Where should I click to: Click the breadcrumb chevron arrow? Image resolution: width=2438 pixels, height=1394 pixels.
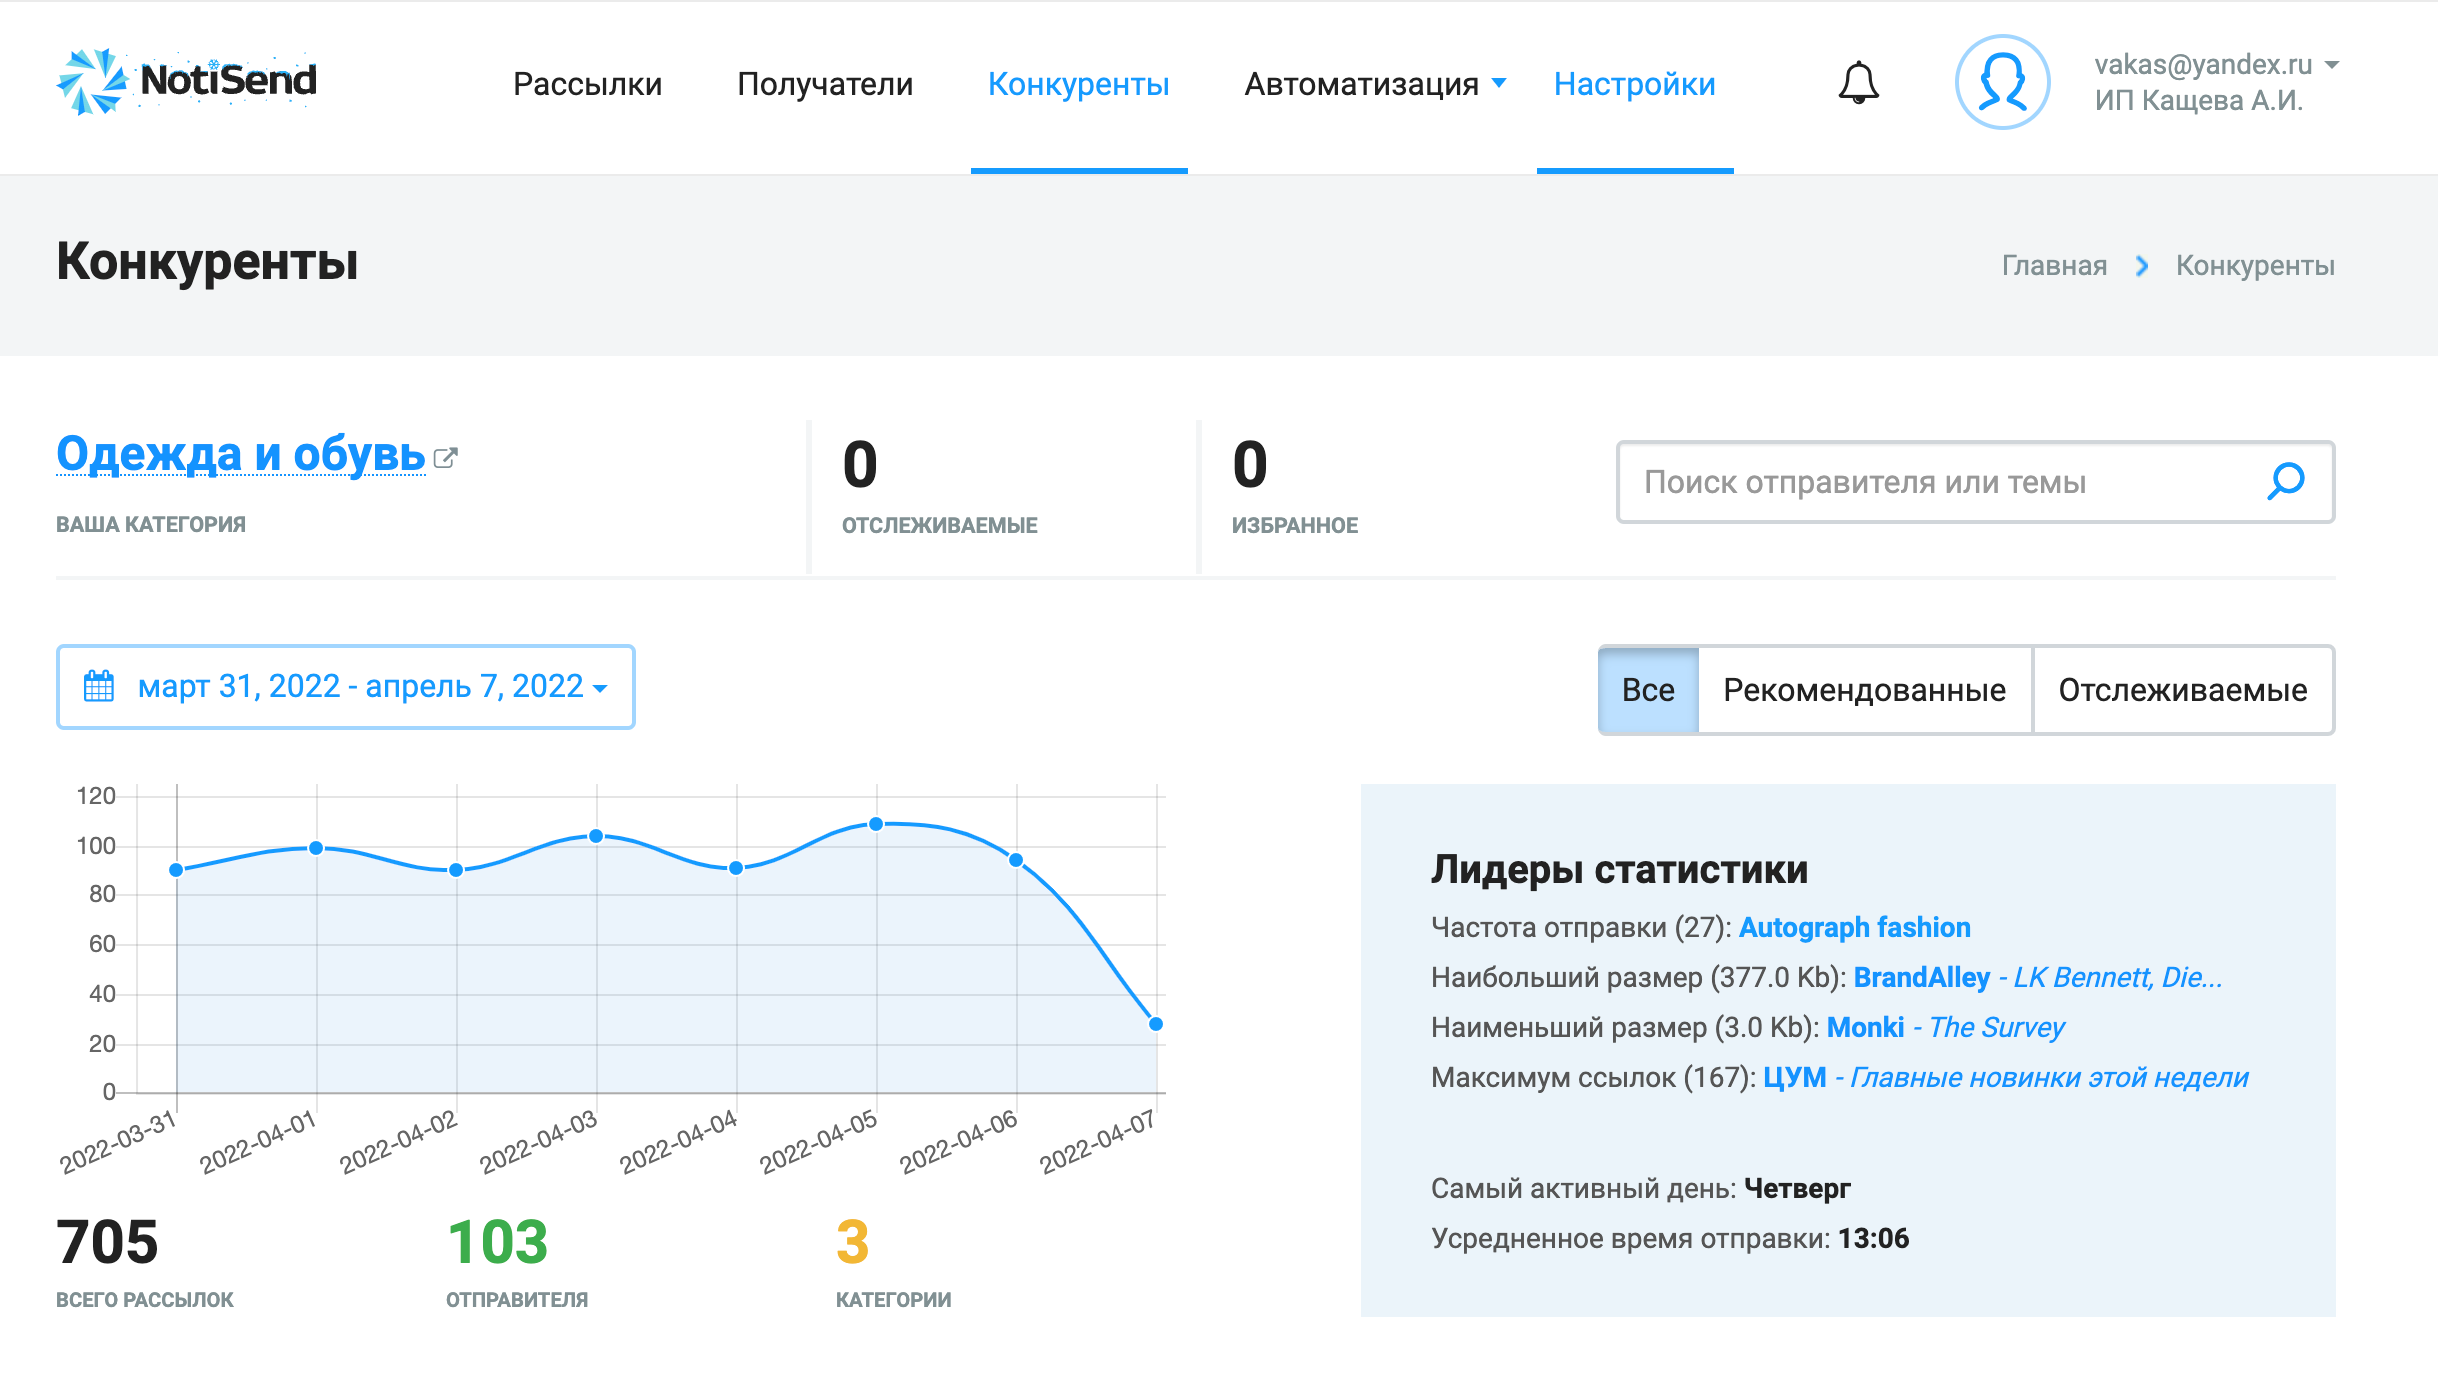point(2141,266)
